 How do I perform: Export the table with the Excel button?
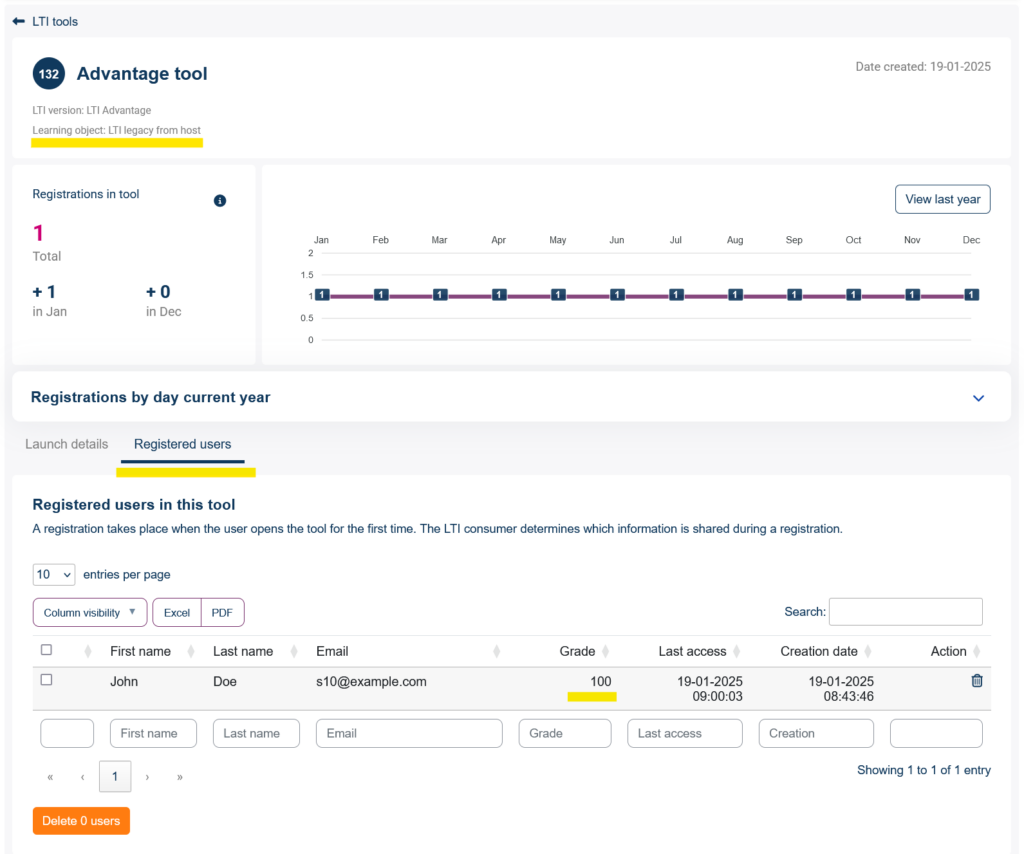[177, 612]
